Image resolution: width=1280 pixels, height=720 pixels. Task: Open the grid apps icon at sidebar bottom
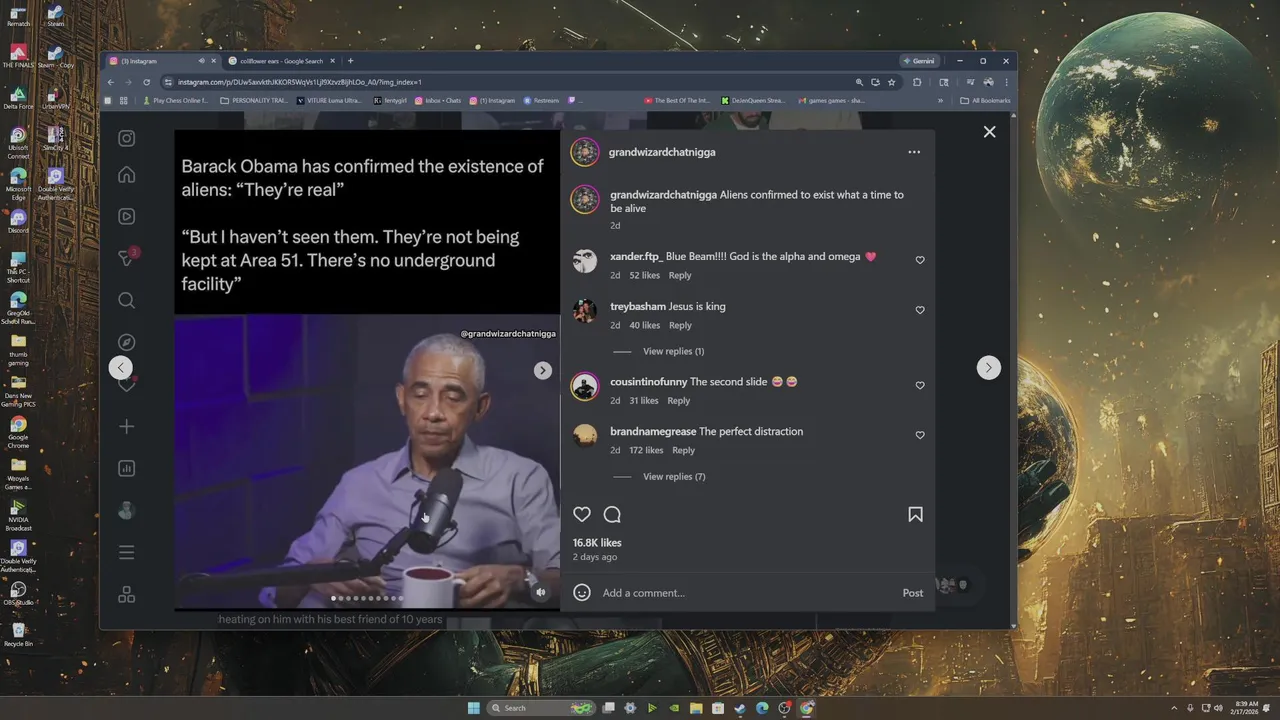127,595
